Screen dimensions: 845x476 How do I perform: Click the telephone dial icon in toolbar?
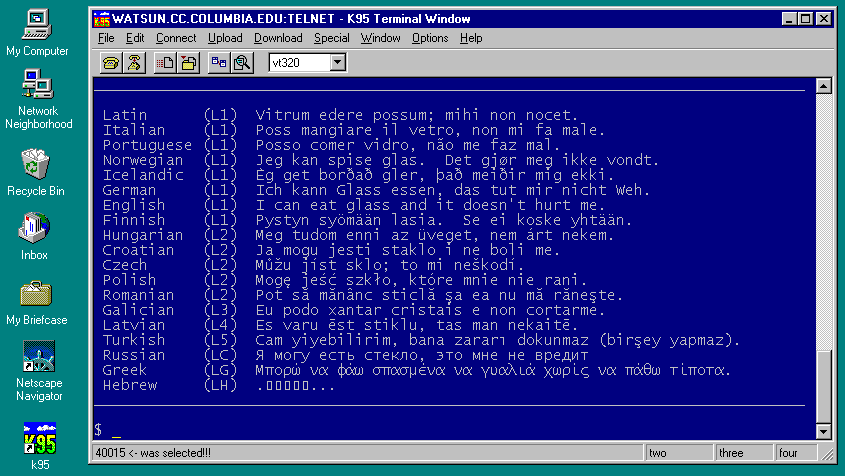click(110, 63)
